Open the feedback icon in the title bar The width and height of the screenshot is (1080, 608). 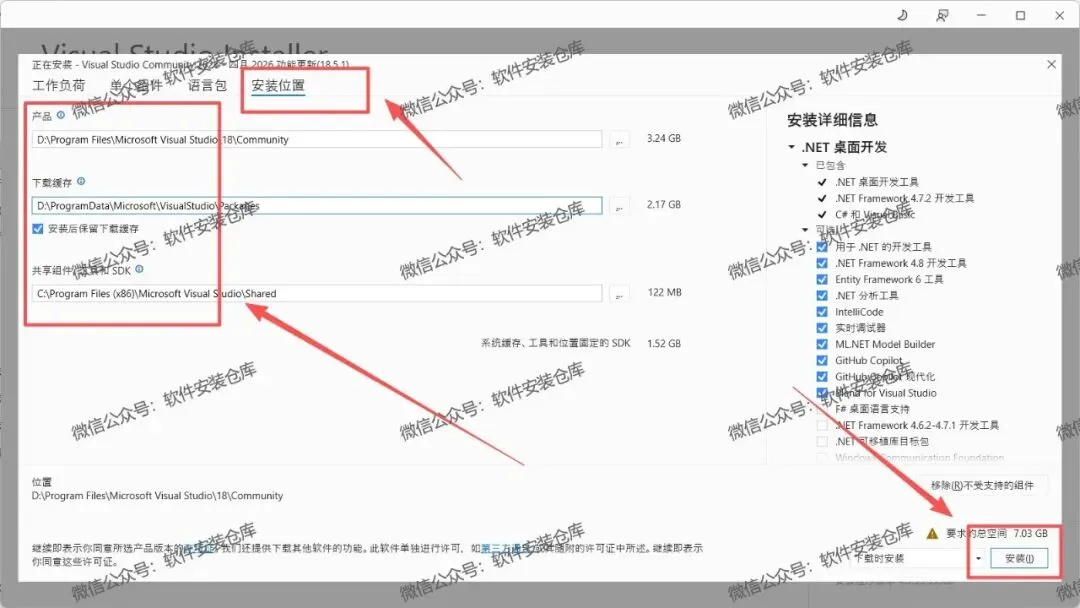[x=942, y=15]
